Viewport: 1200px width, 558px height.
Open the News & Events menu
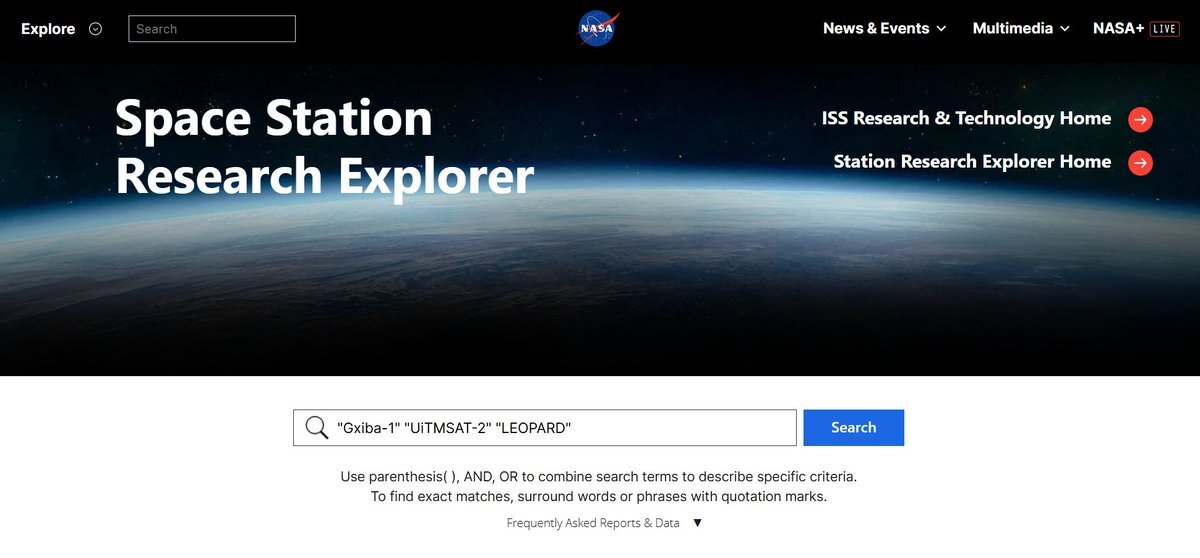(x=876, y=28)
